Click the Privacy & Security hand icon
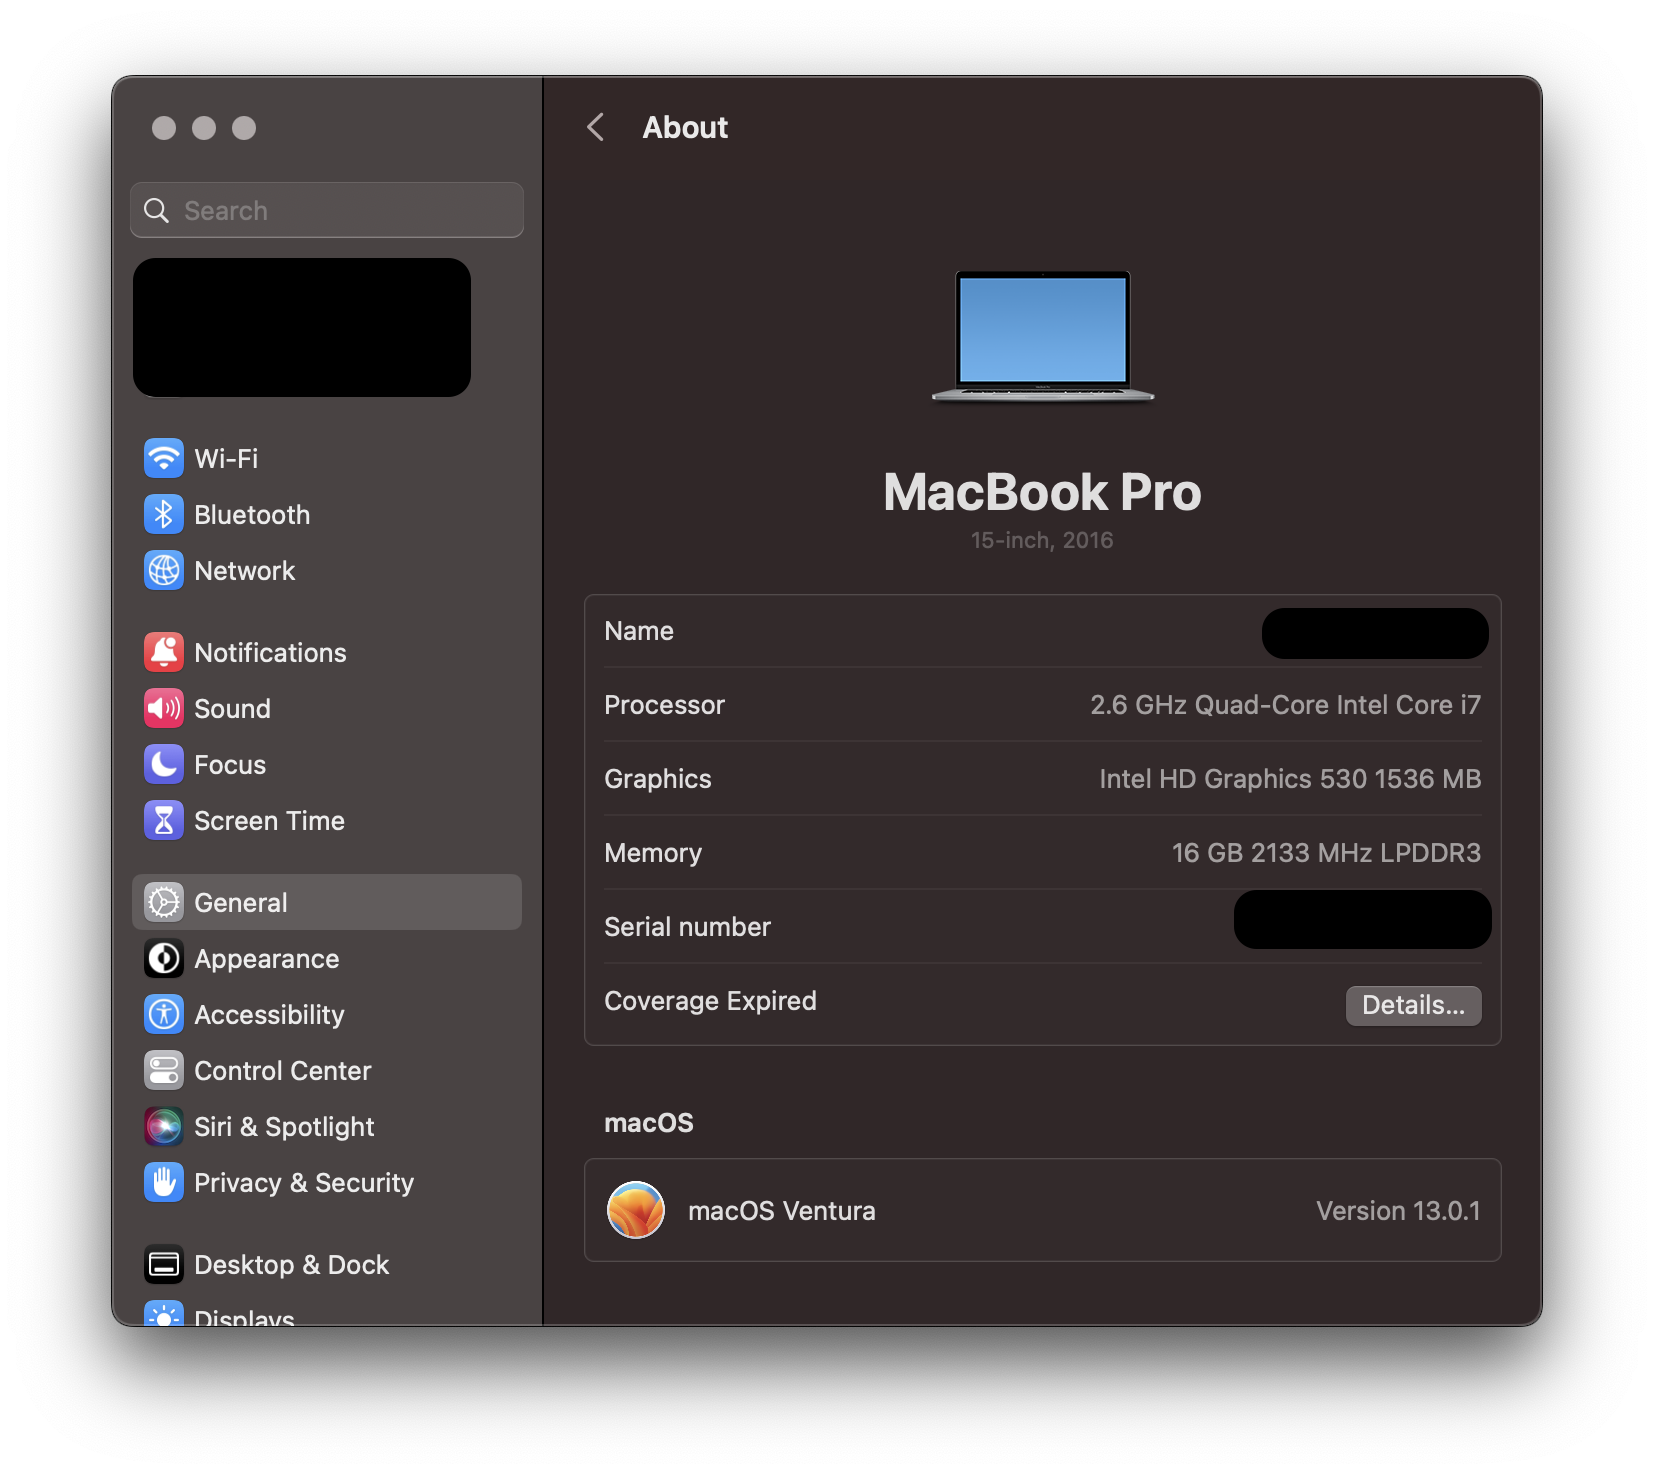This screenshot has width=1654, height=1474. click(x=164, y=1183)
